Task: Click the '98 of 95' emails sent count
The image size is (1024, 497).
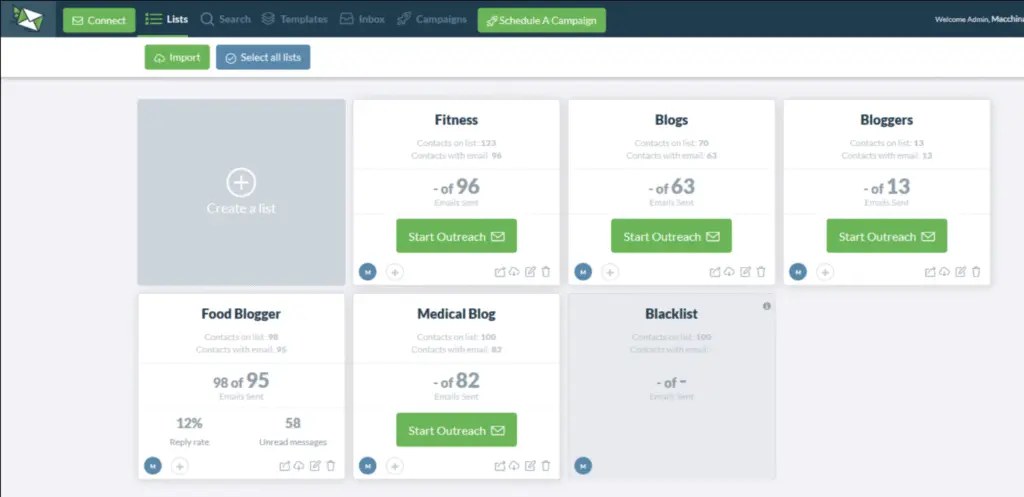Action: [x=241, y=381]
